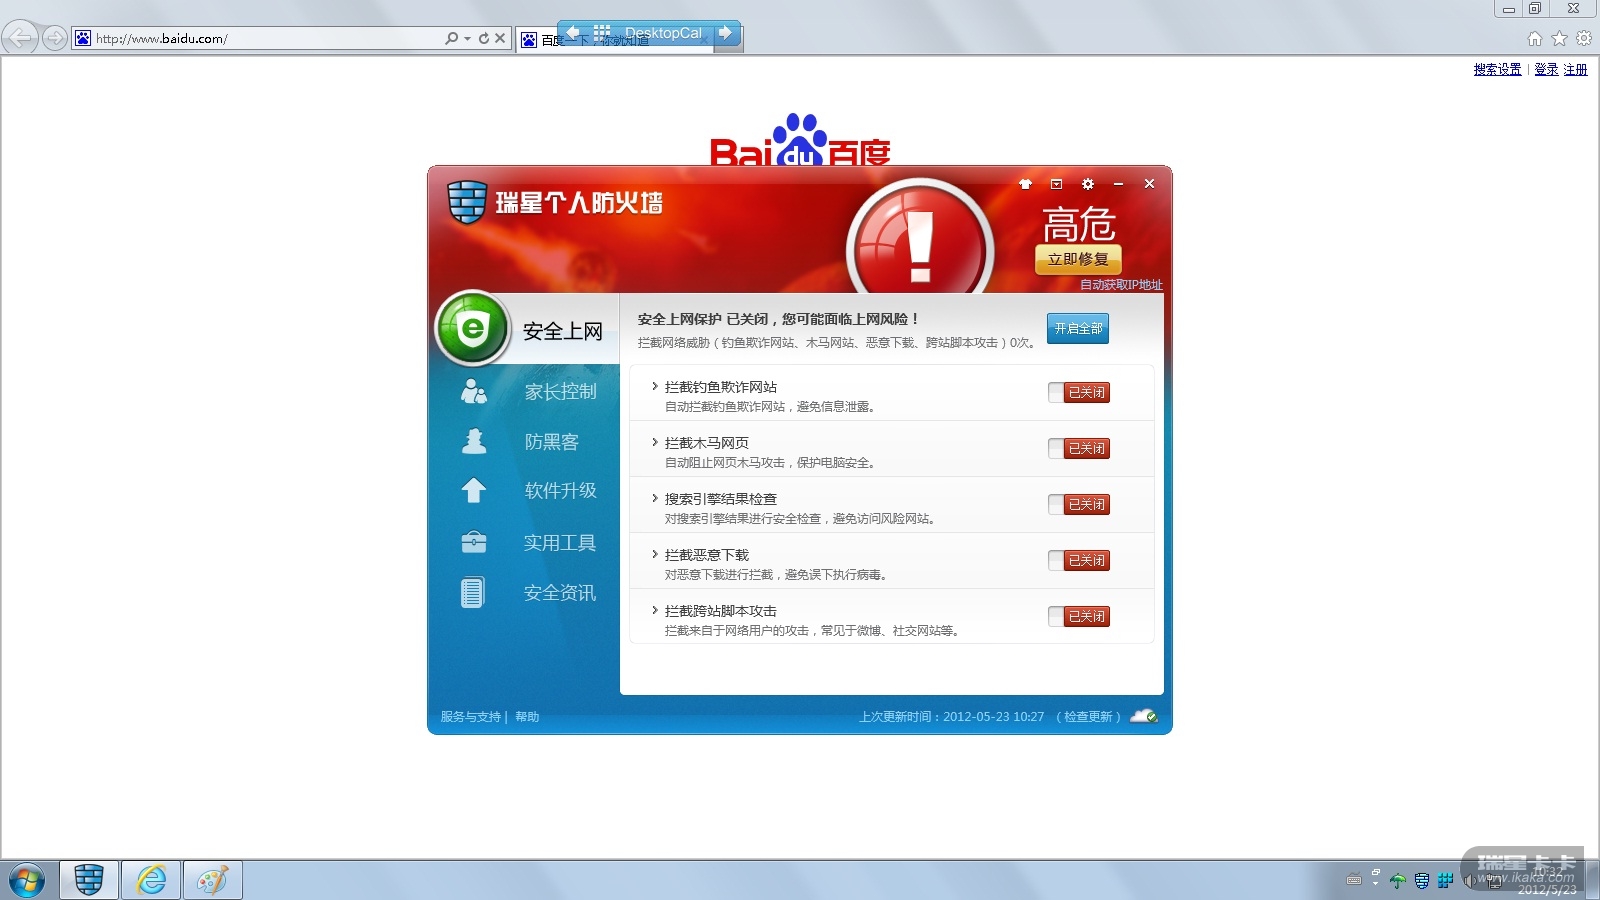Click the cloud status icon in firewall footer
Viewport: 1600px width, 900px height.
1144,716
